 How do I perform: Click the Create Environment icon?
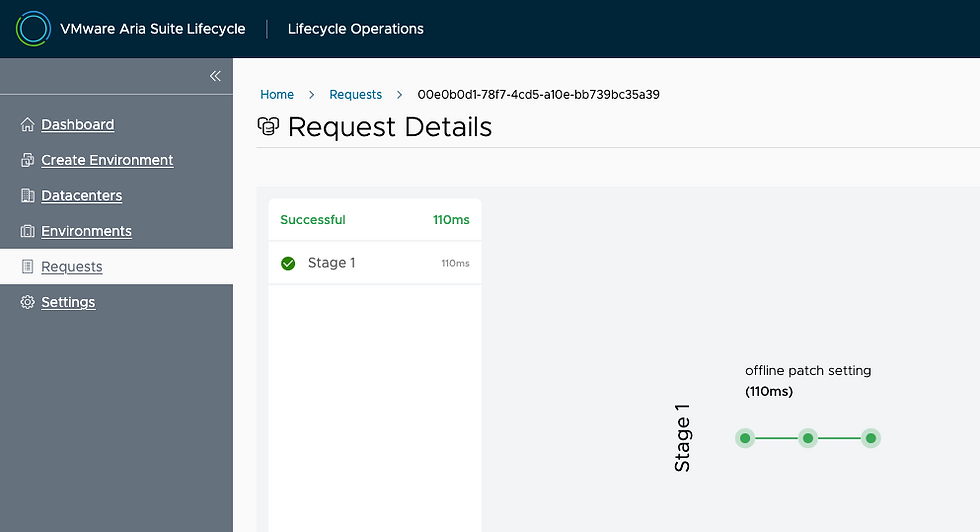coord(28,160)
